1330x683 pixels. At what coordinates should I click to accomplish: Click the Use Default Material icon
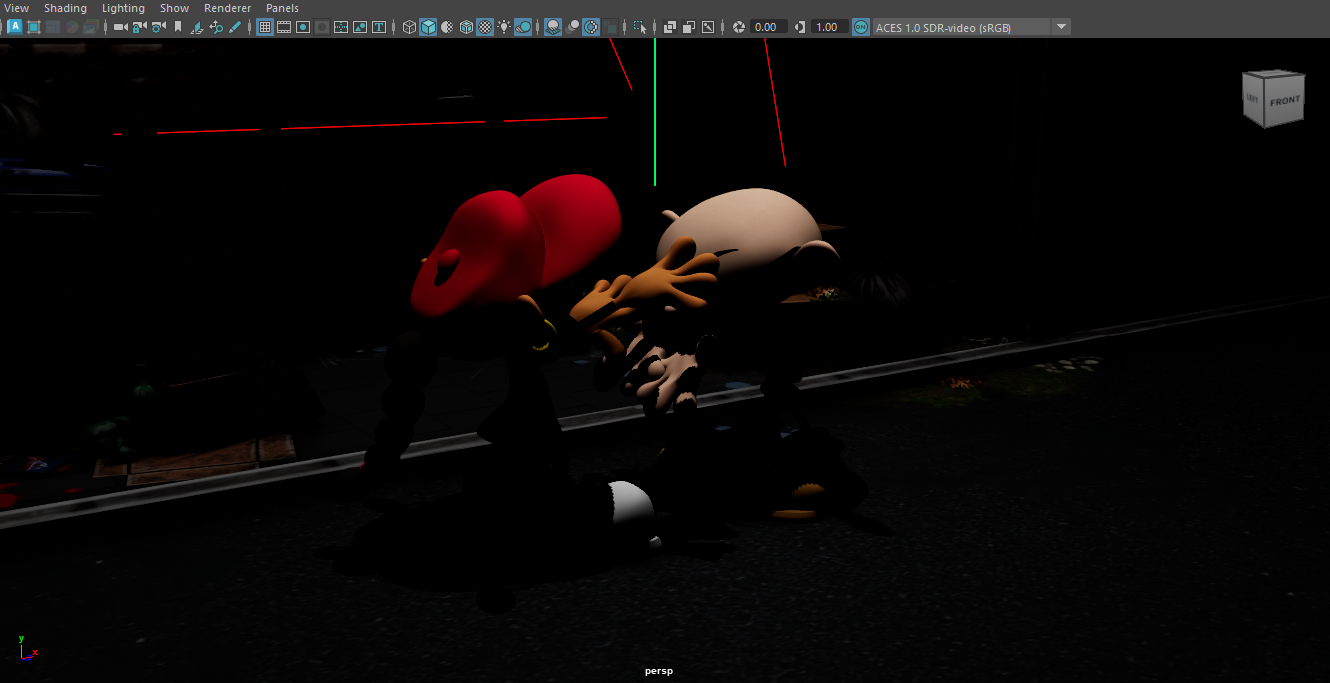447,27
